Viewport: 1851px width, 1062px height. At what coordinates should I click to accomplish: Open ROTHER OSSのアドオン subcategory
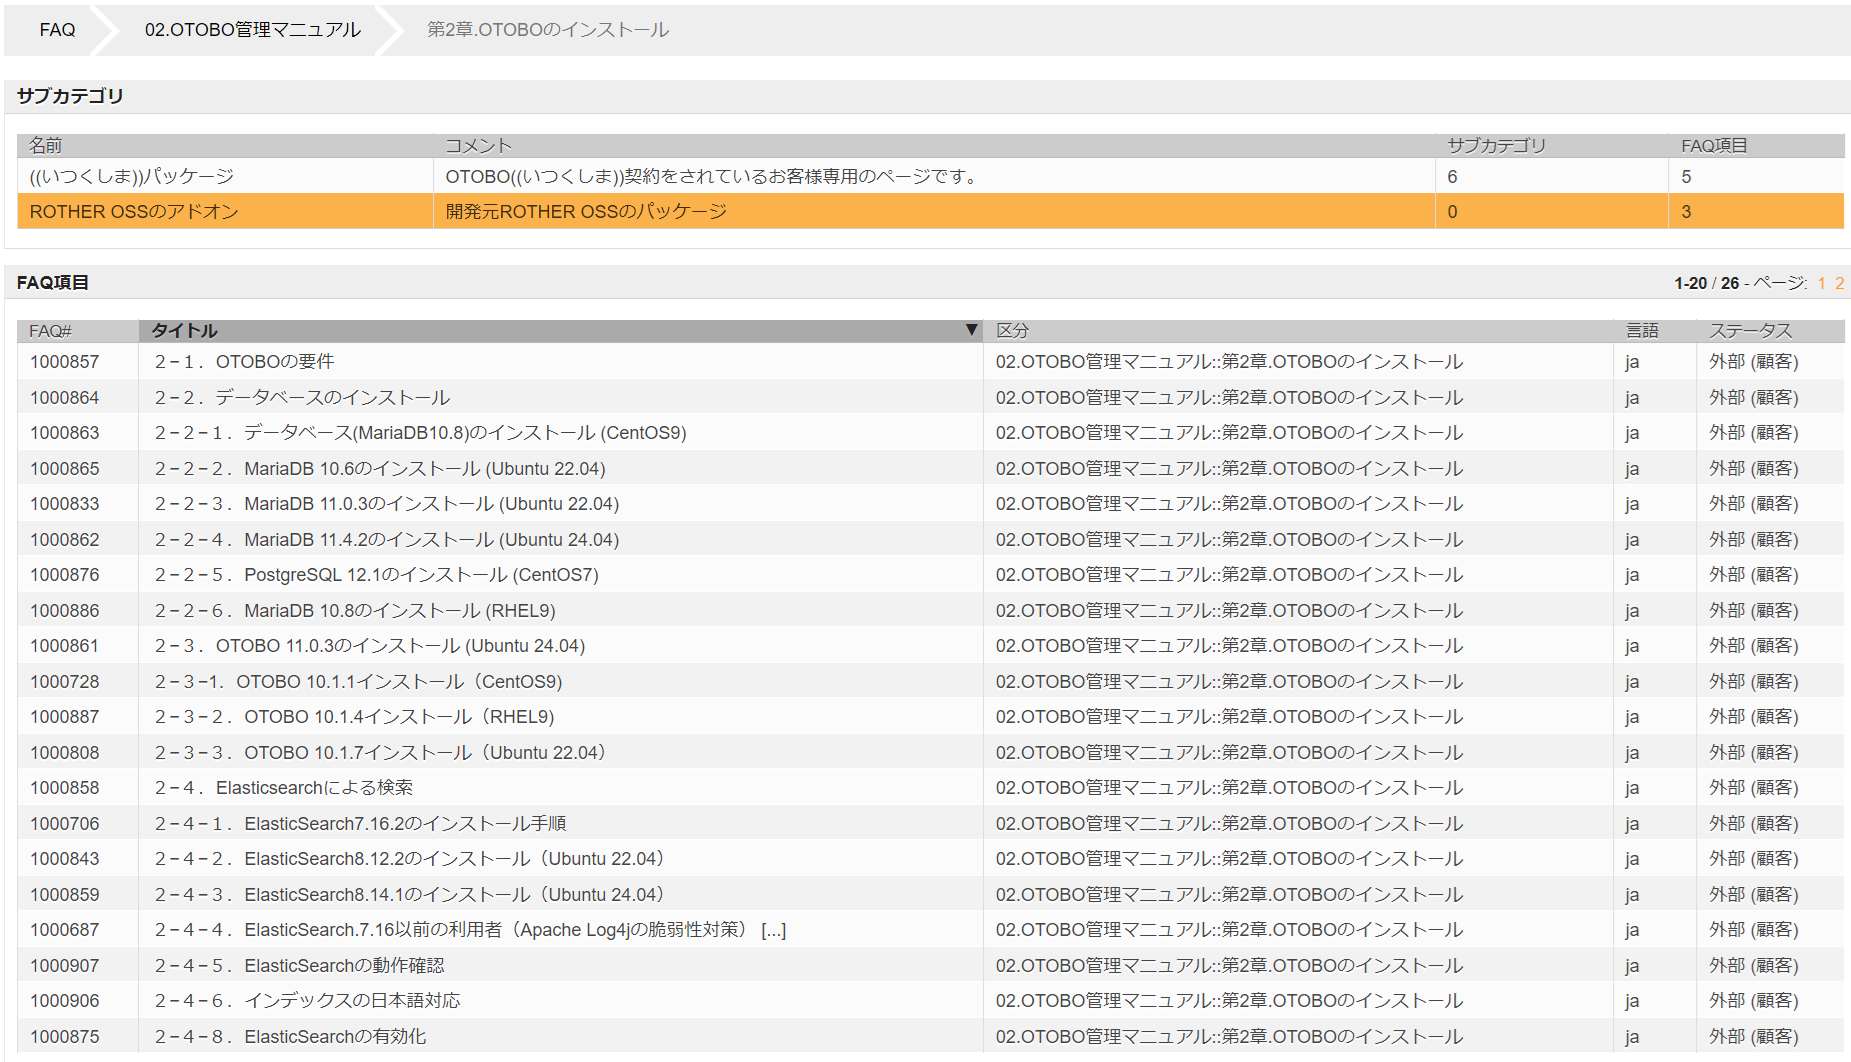(x=134, y=212)
